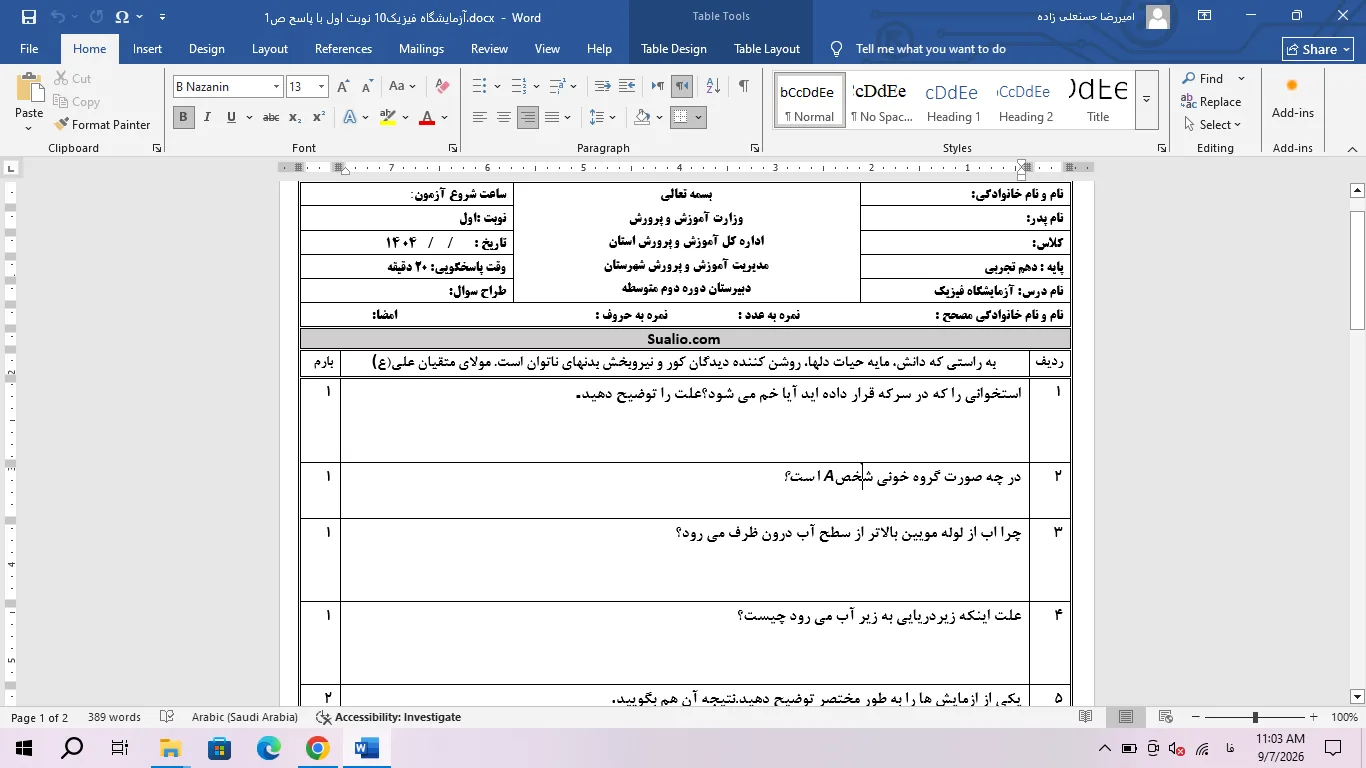Increase font size with grow-font icon
The height and width of the screenshot is (768, 1366).
pos(344,87)
